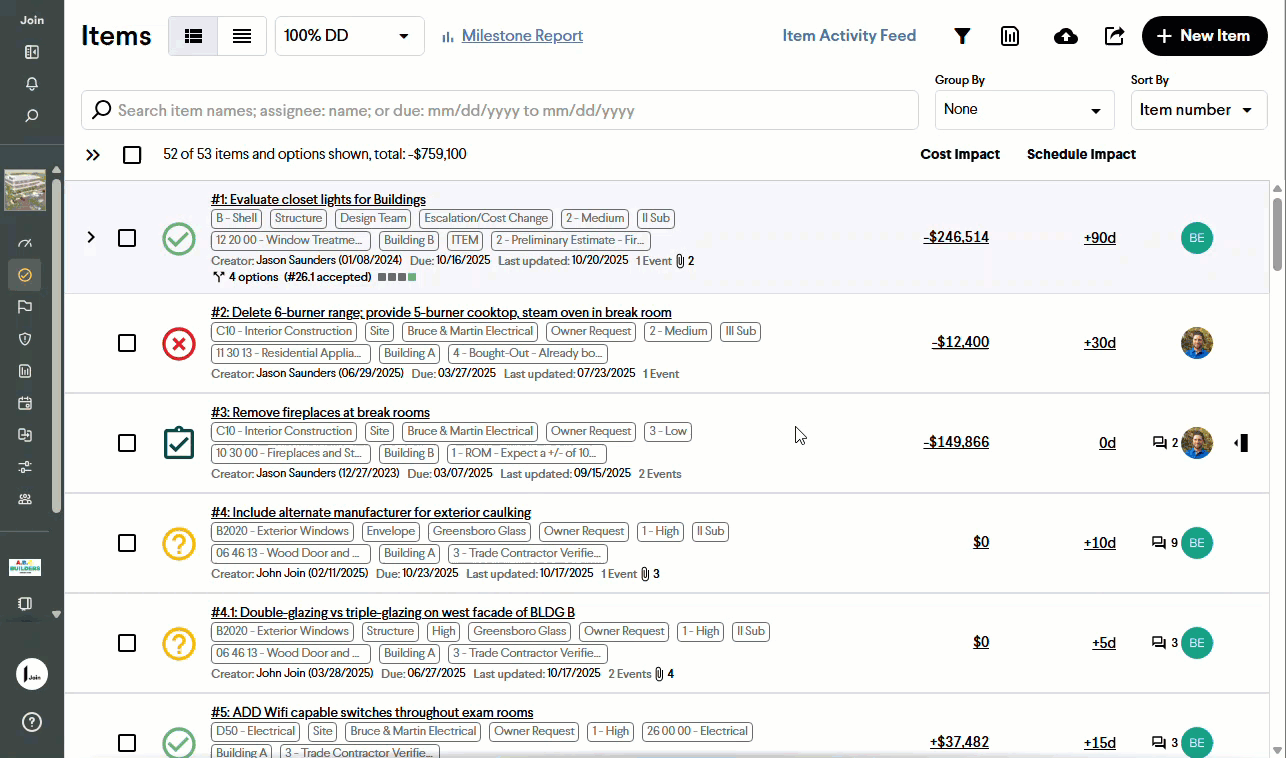Click the item search input field
This screenshot has width=1286, height=758.
point(500,110)
